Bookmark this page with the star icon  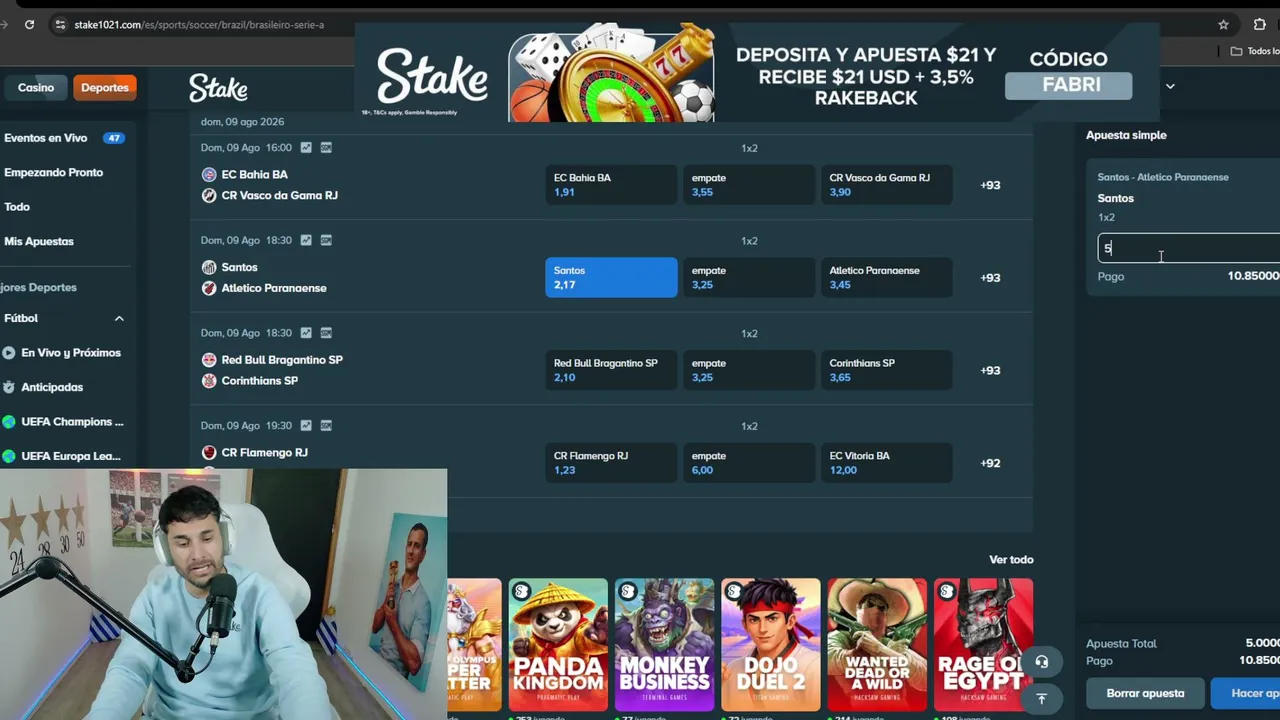1223,24
